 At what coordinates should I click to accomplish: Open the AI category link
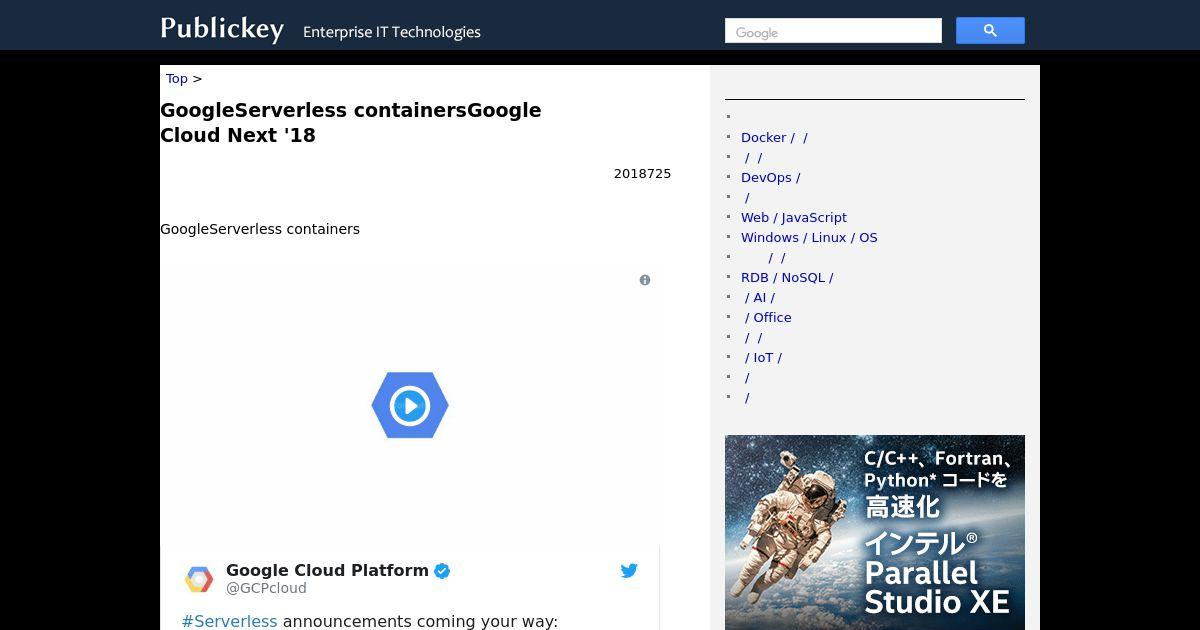(x=759, y=297)
